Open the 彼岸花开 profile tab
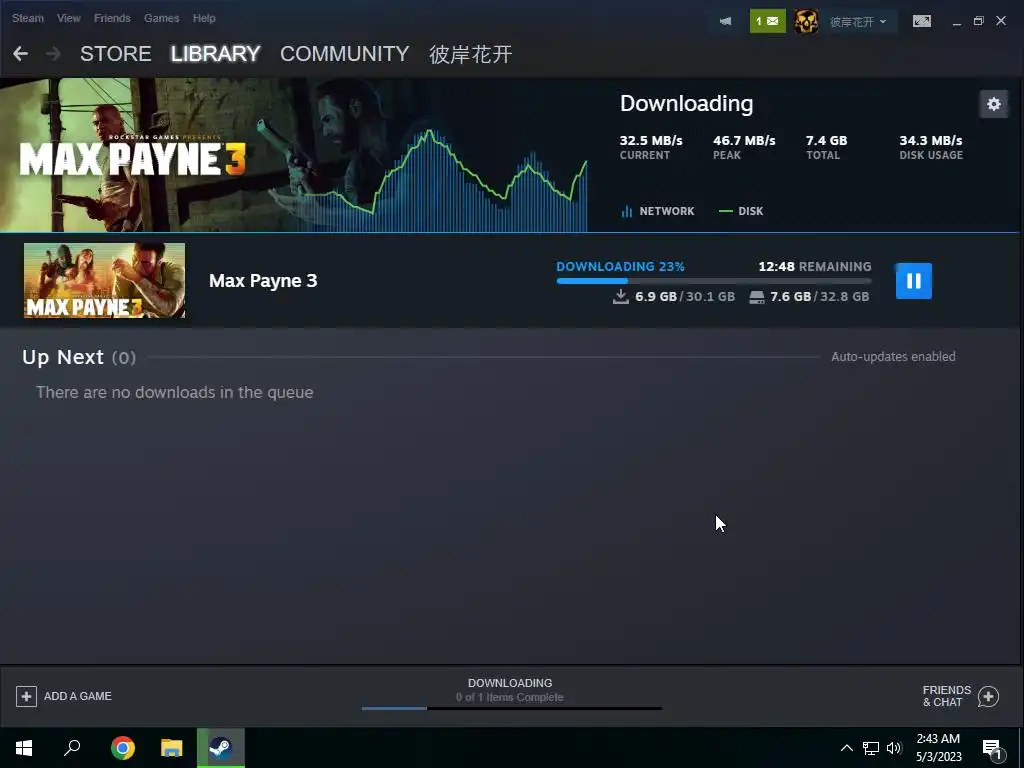 [470, 54]
